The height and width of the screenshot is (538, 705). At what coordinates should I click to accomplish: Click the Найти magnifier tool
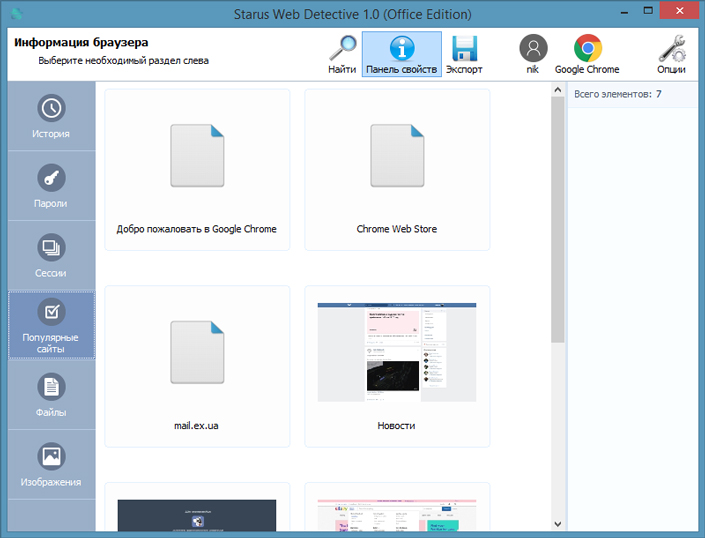342,54
